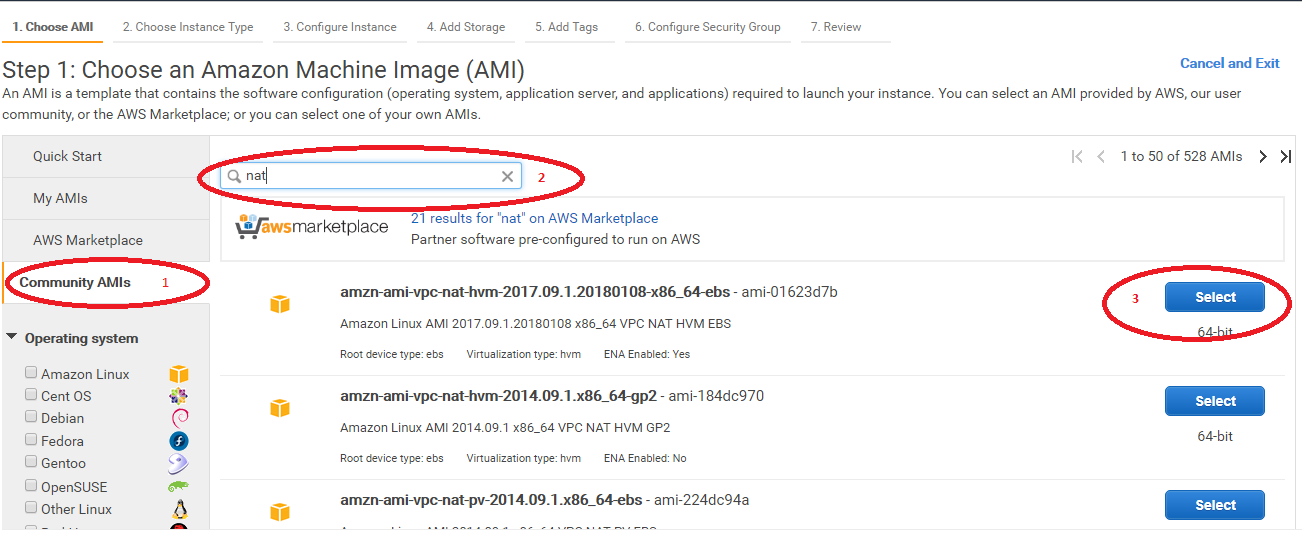This screenshot has width=1302, height=537.
Task: Go to first page of AMIs
Action: tap(1077, 156)
